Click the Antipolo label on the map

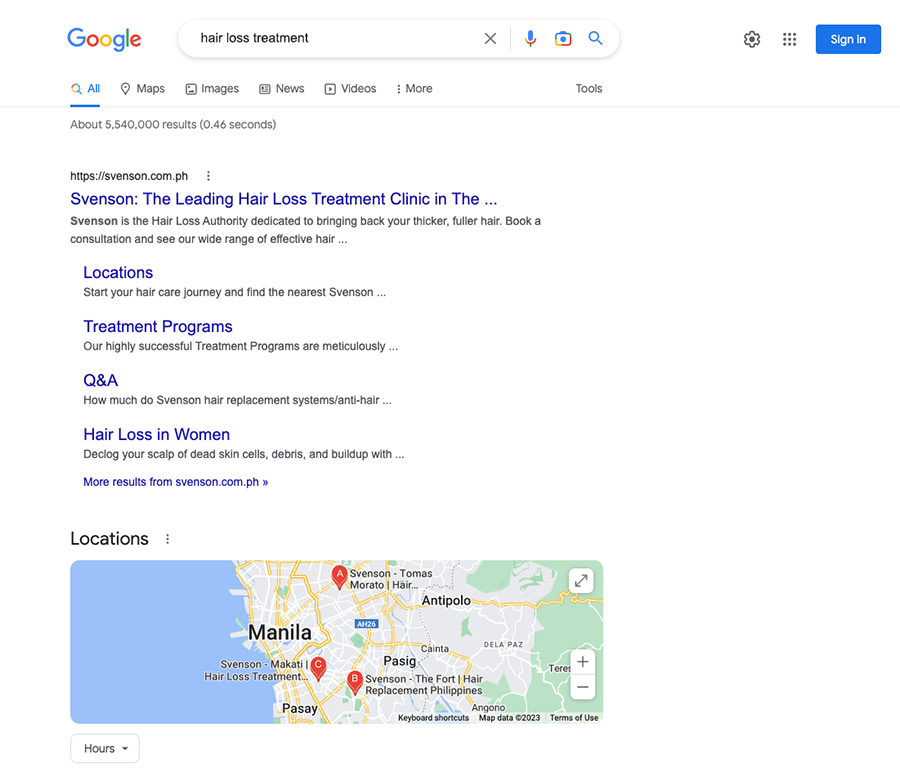pos(446,600)
